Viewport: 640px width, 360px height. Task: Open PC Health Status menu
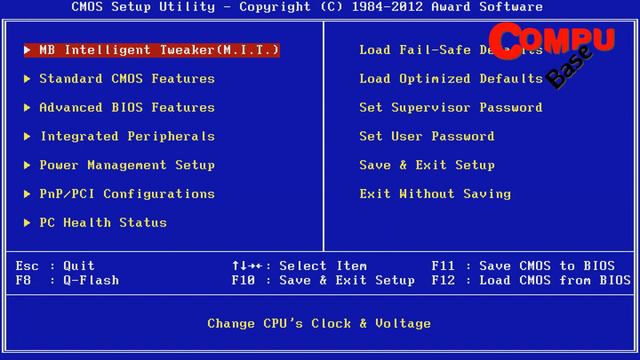[x=103, y=223]
